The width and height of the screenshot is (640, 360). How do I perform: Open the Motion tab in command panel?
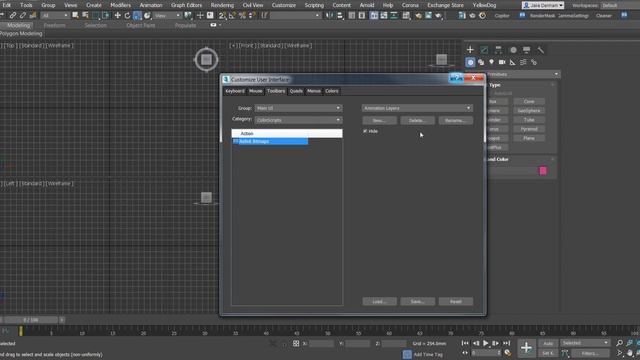pos(513,50)
